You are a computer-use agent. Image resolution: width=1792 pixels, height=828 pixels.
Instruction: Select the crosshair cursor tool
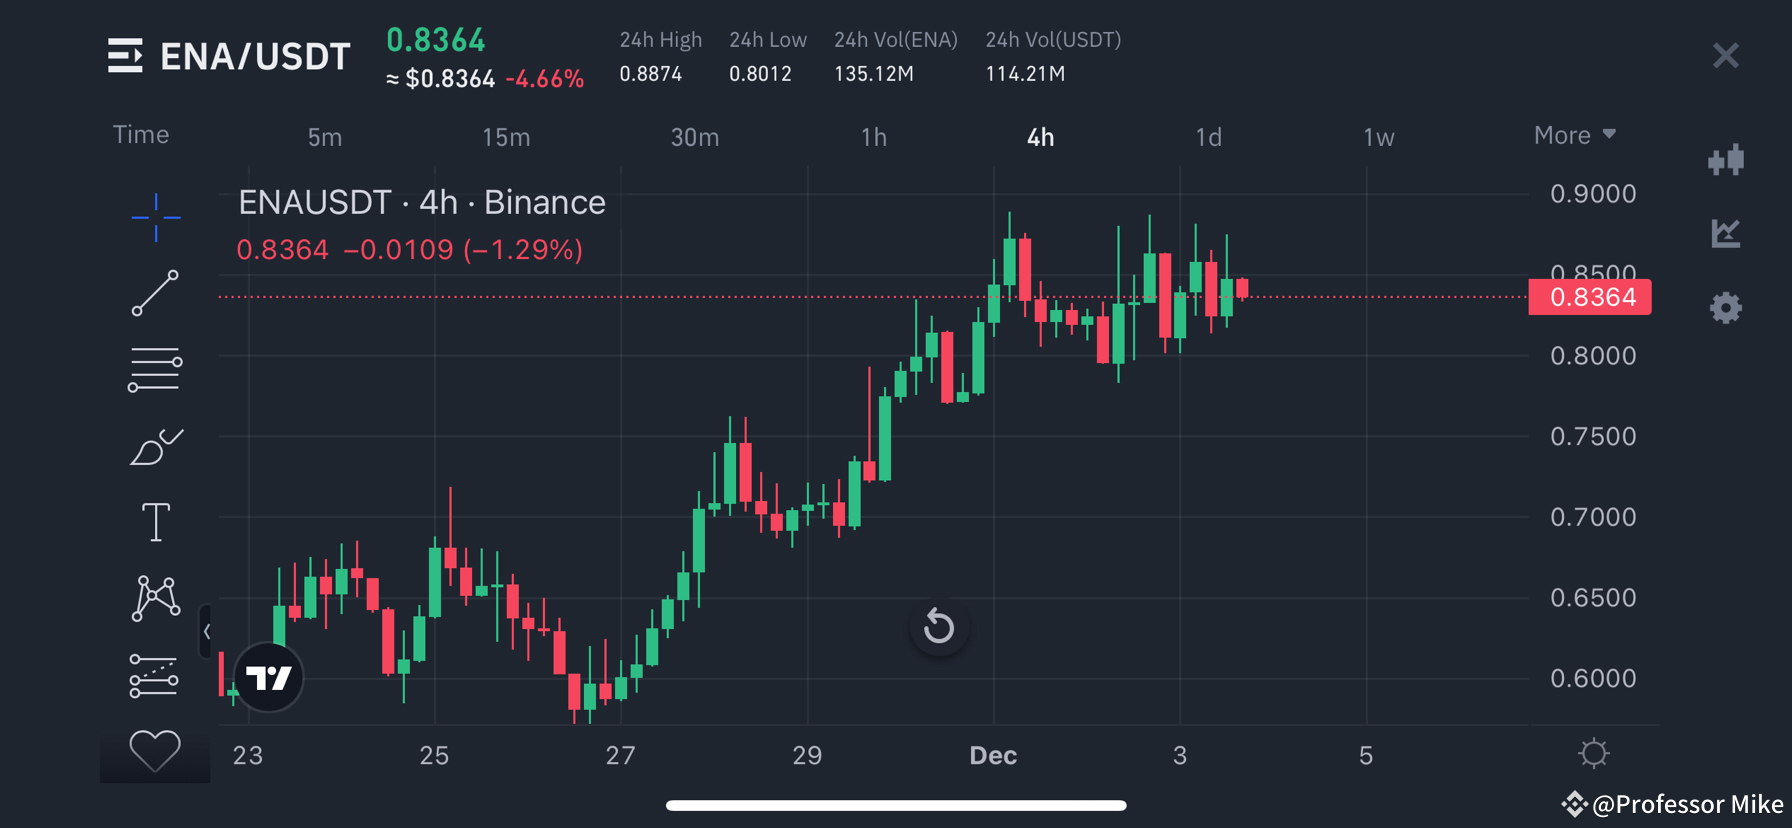(x=156, y=218)
